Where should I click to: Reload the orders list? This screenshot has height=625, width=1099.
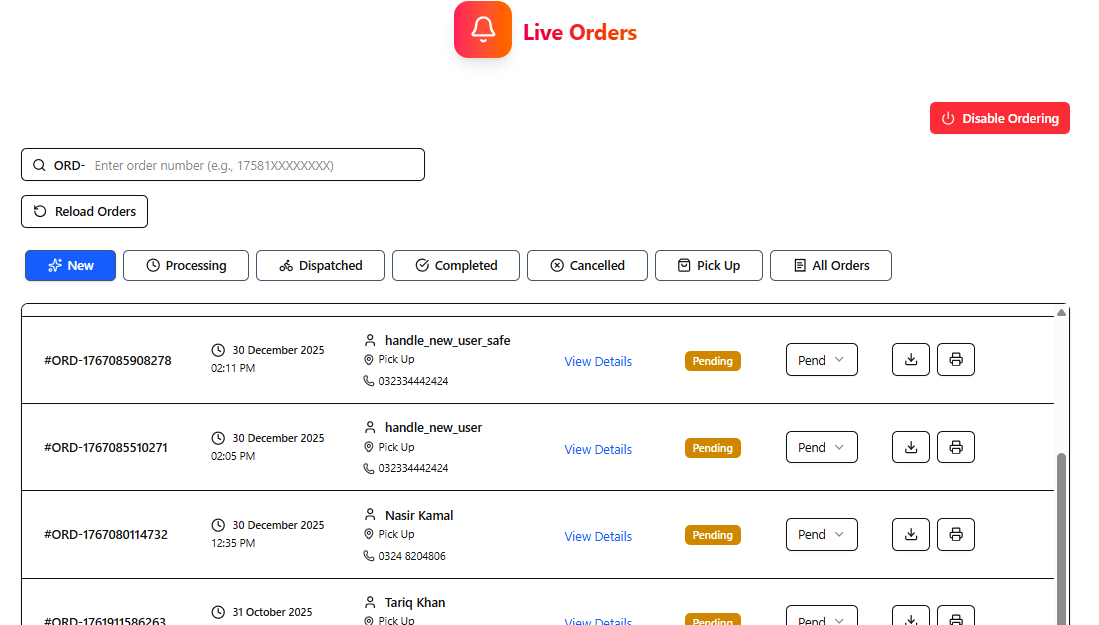point(84,212)
